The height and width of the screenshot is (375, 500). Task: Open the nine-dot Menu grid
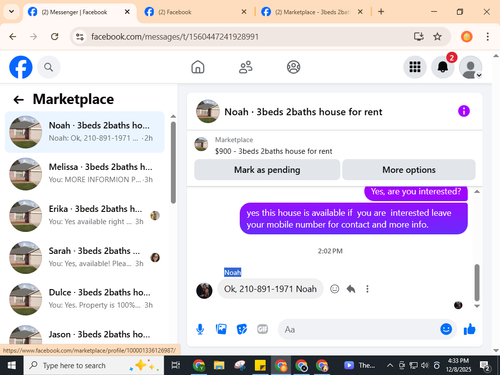[x=415, y=67]
